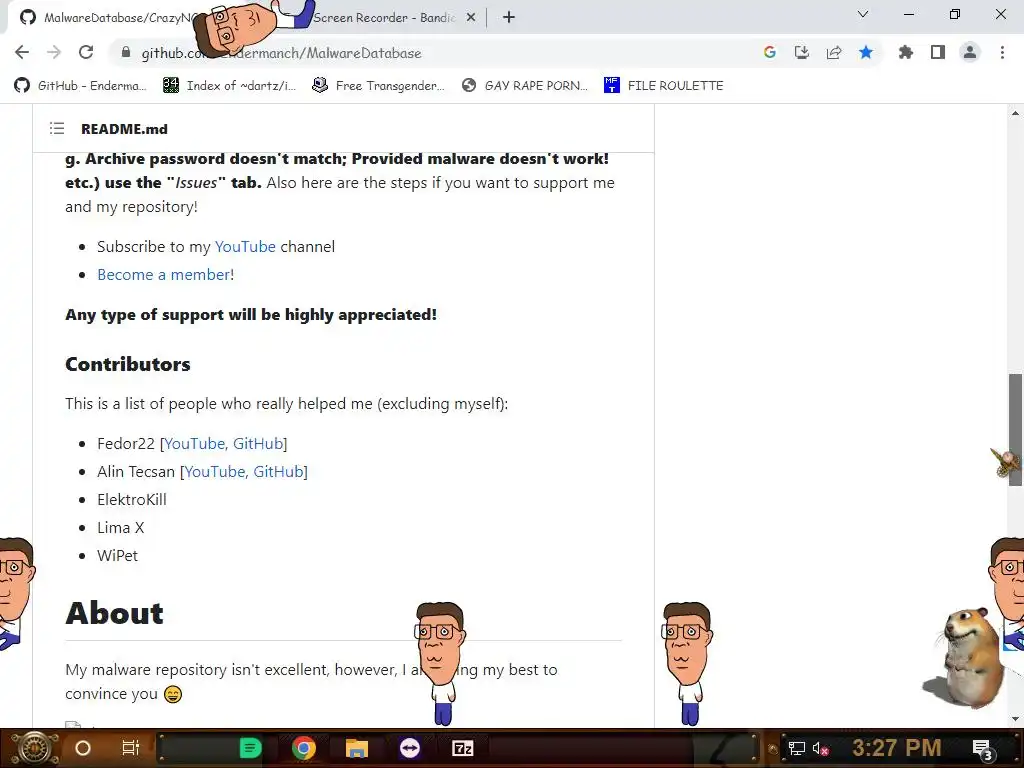Open the Chrome three-dot menu

[1002, 52]
